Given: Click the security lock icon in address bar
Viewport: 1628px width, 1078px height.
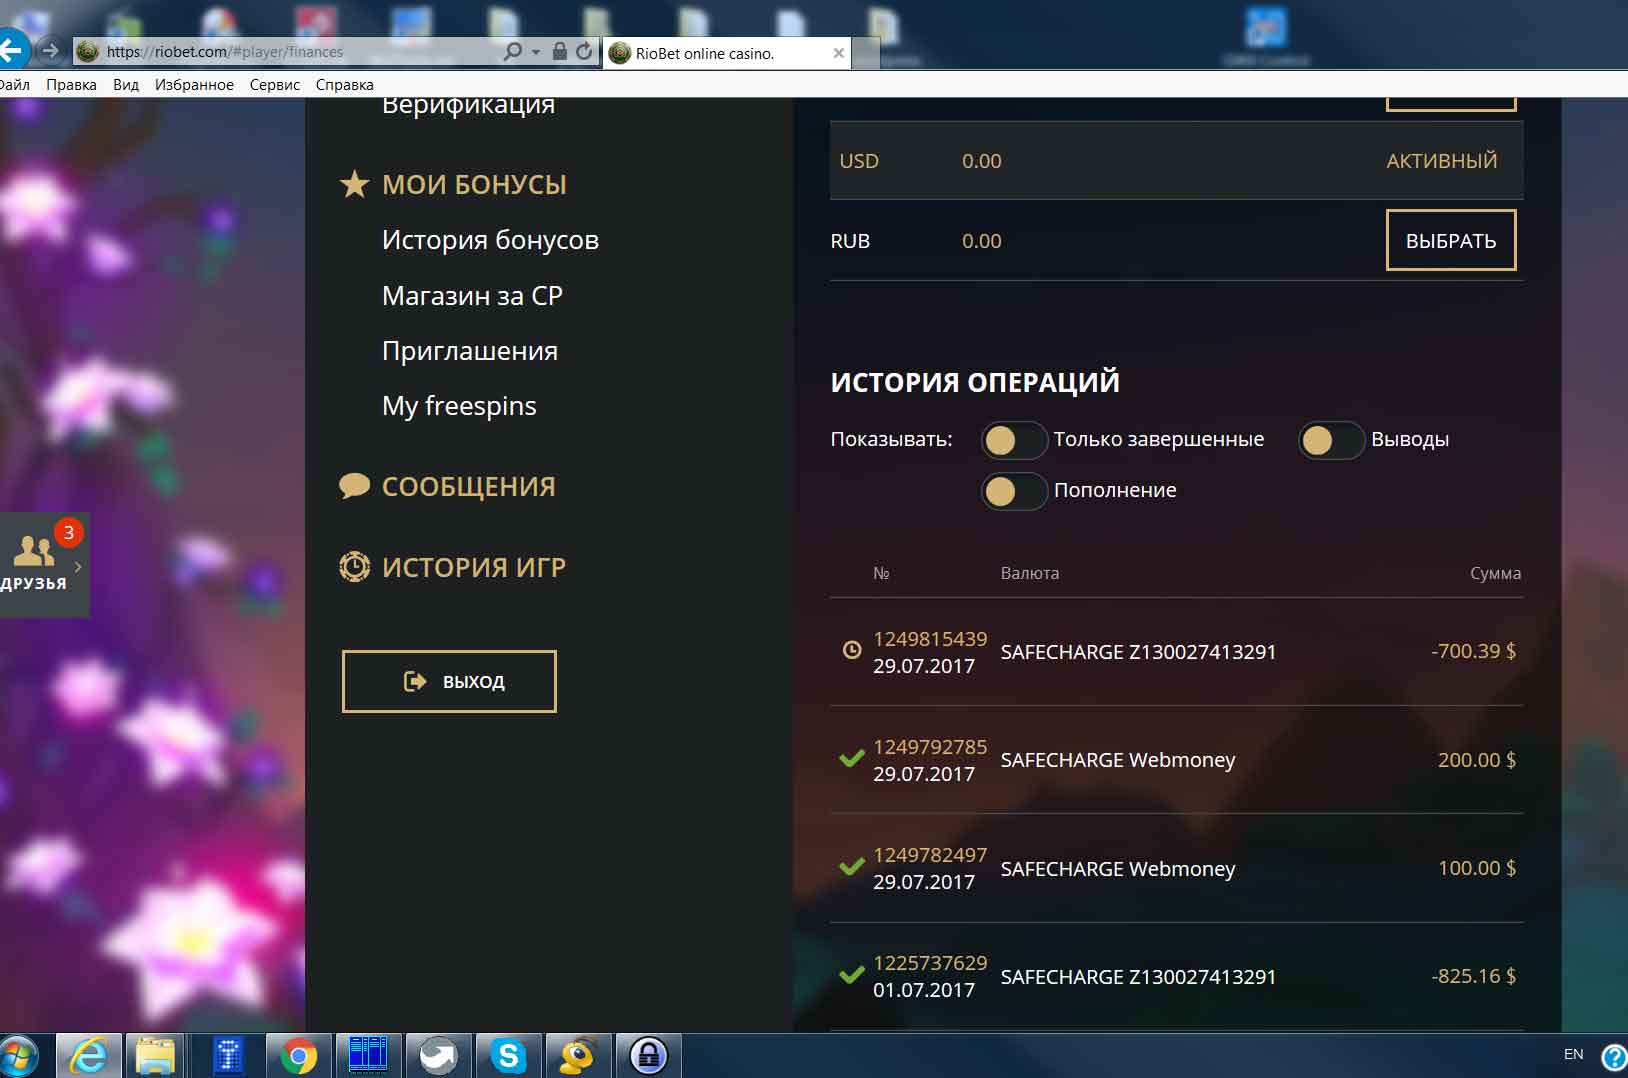Looking at the screenshot, I should pyautogui.click(x=560, y=51).
